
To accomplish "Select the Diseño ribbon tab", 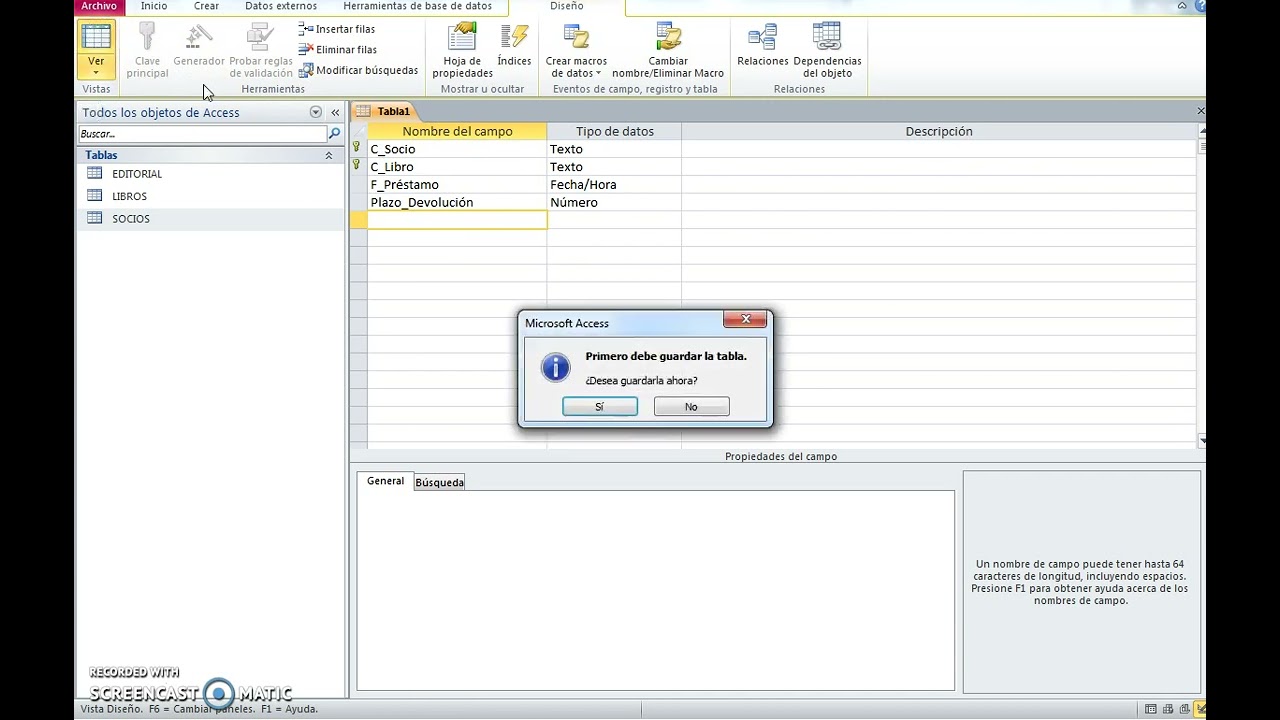I will pos(566,6).
